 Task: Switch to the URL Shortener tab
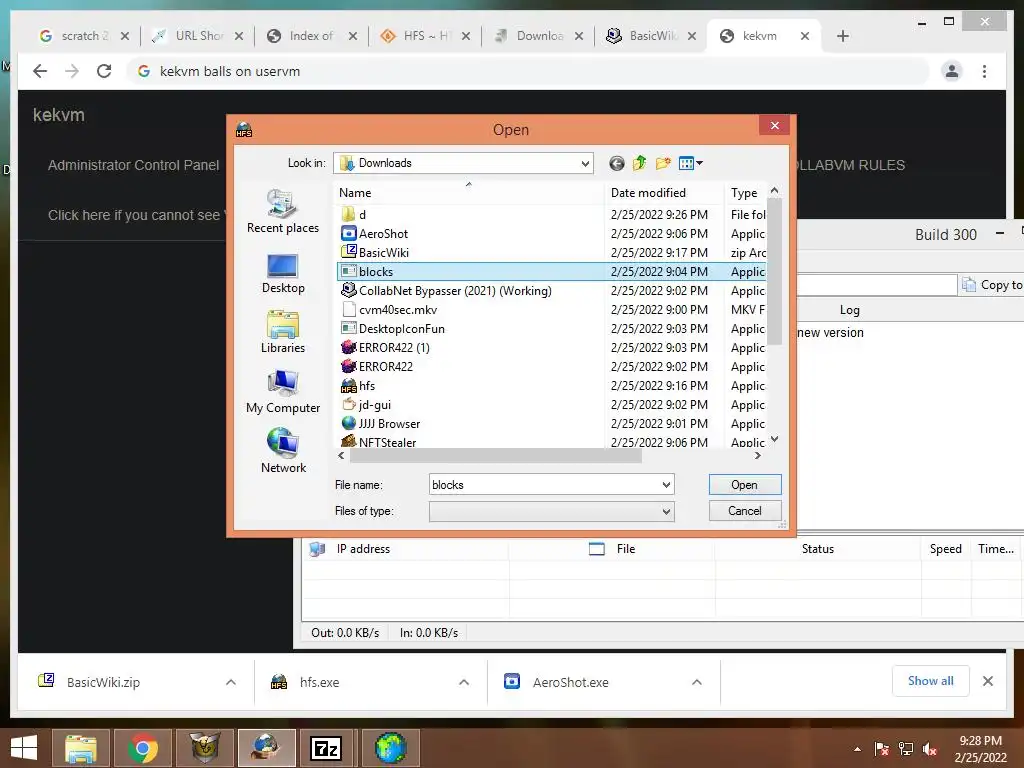point(197,36)
